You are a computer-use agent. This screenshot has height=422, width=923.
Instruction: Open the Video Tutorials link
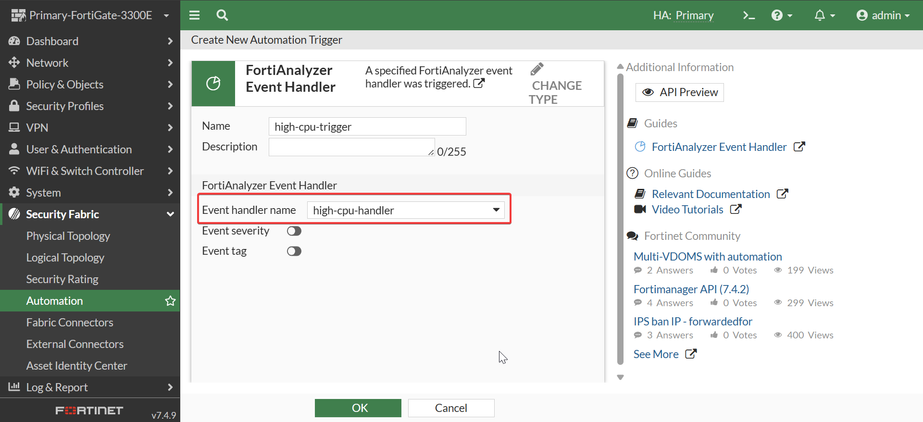point(688,210)
